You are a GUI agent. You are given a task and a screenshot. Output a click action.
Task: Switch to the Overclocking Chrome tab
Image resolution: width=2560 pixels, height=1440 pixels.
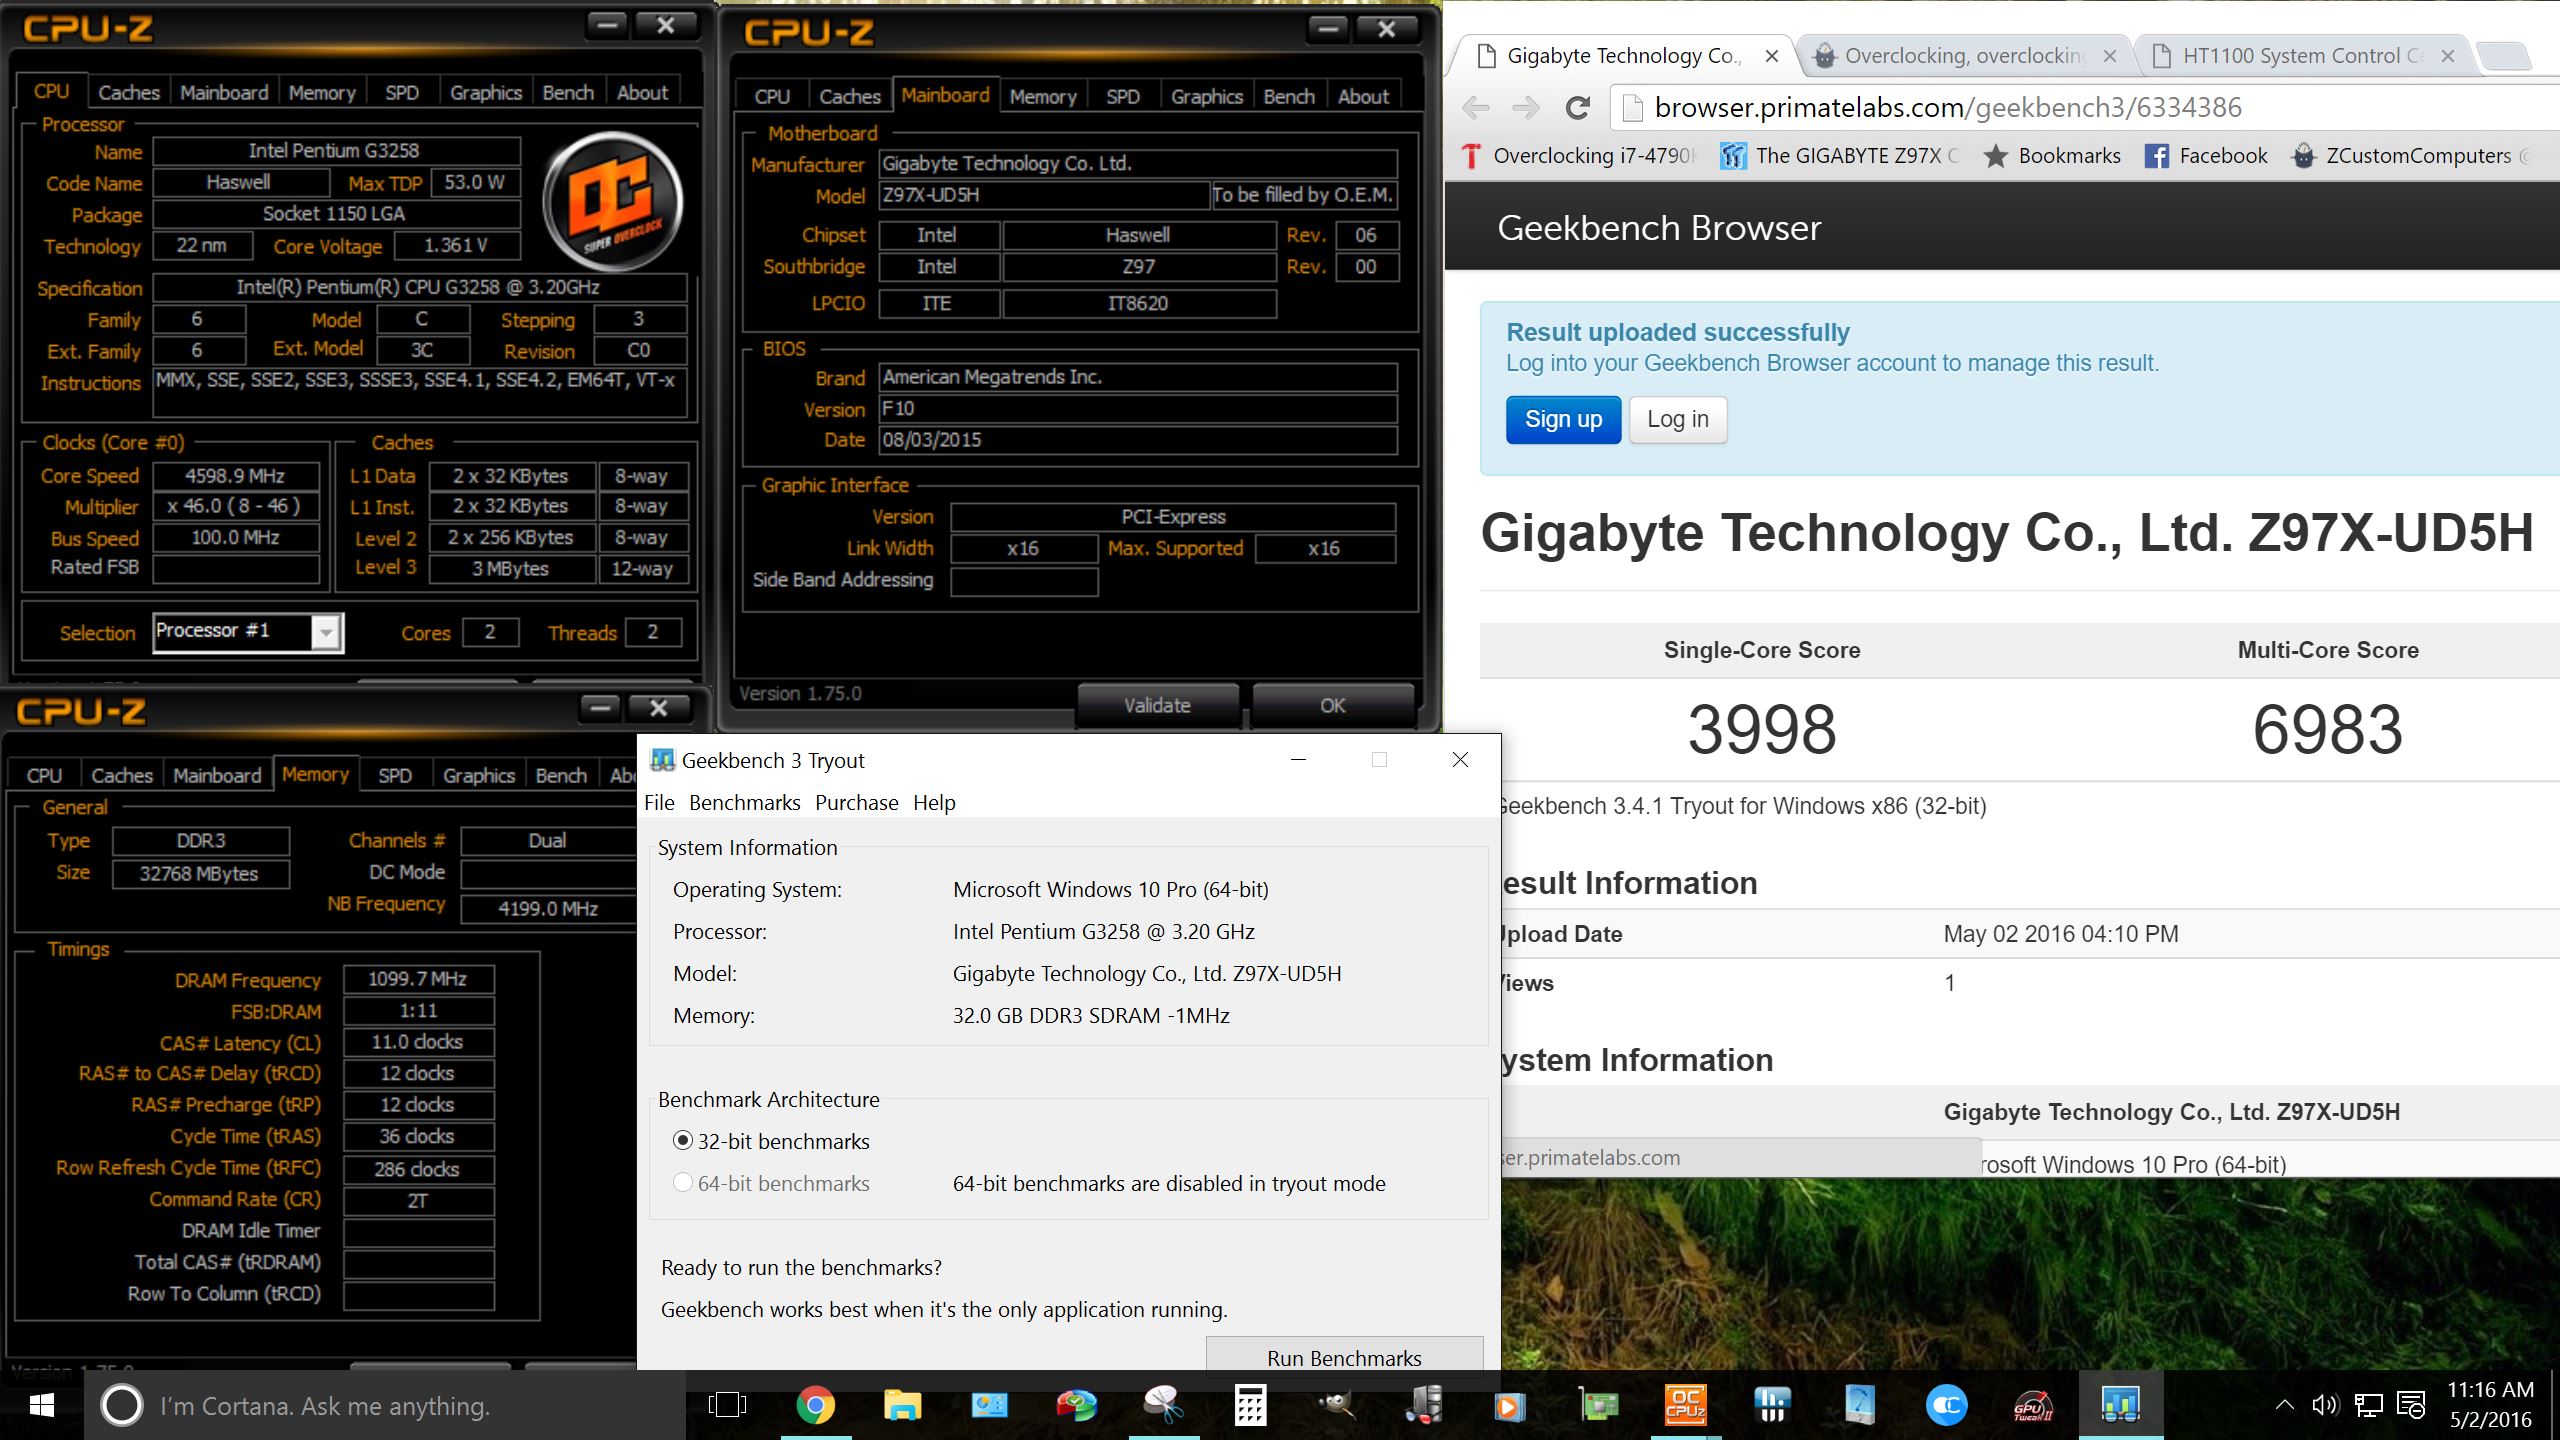1964,56
